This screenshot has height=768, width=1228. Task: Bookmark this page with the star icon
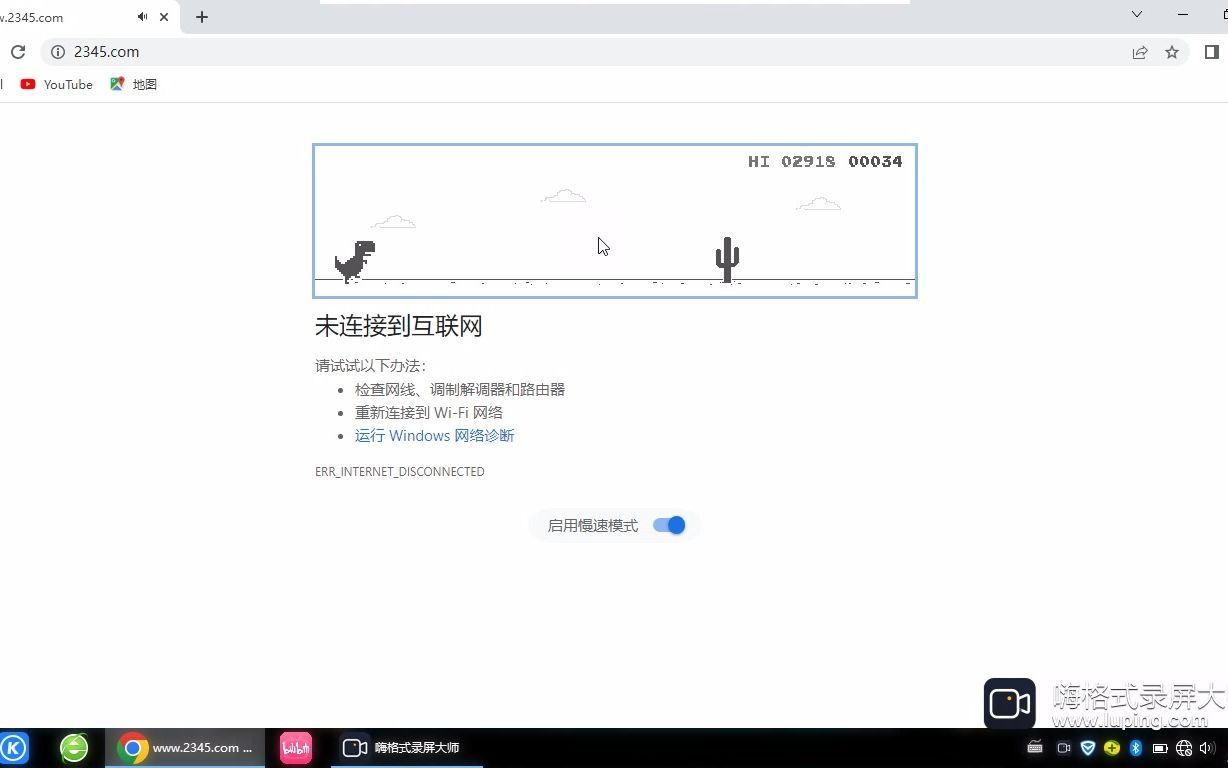tap(1172, 52)
